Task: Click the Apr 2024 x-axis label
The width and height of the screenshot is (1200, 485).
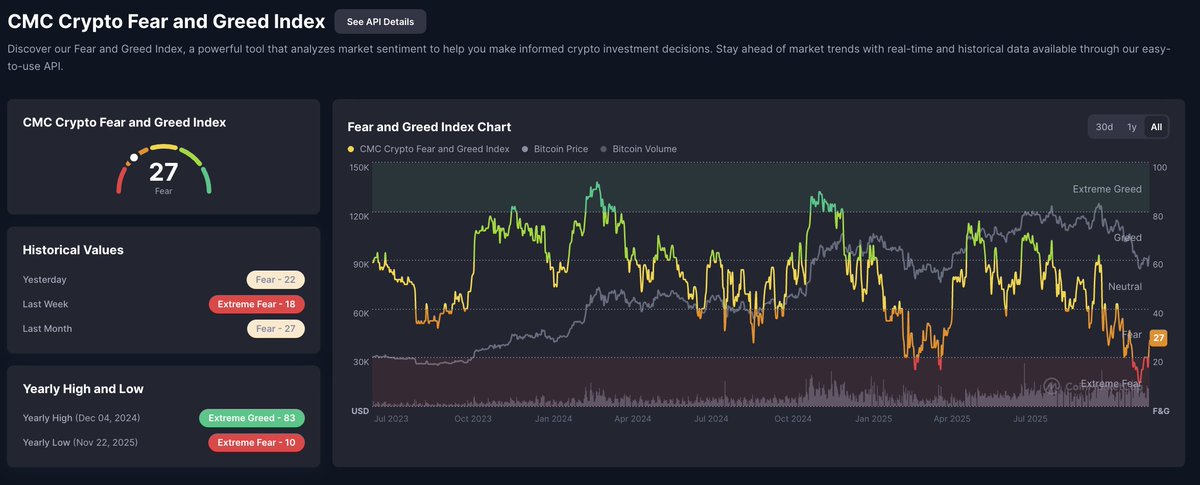Action: click(631, 420)
